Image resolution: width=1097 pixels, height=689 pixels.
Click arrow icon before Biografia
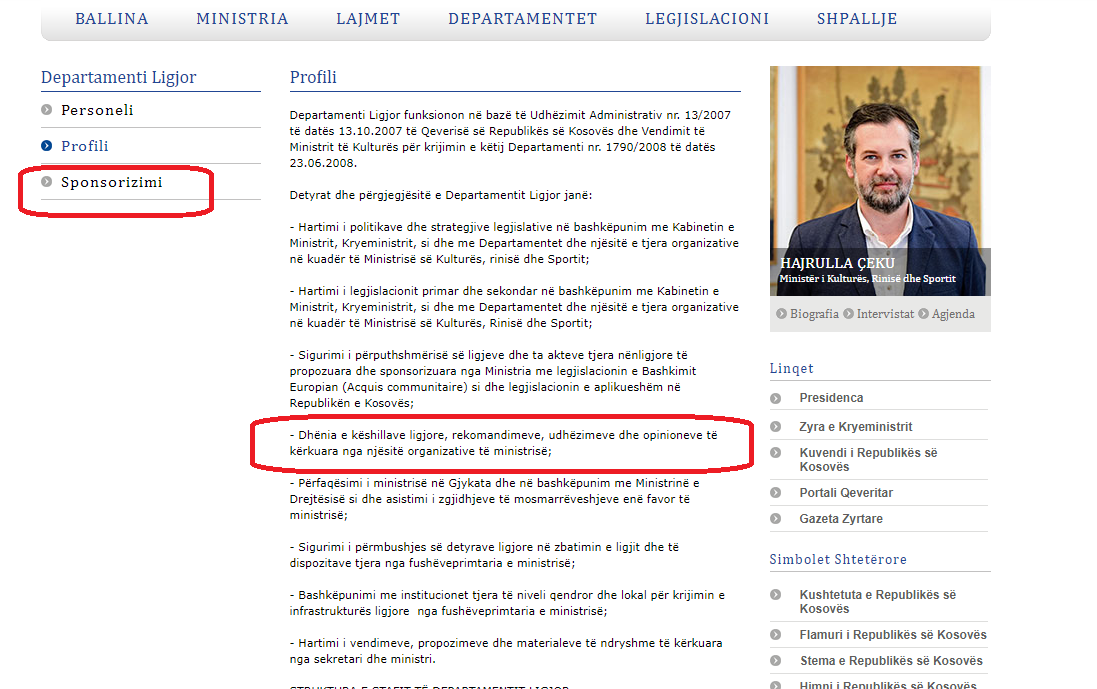click(782, 314)
